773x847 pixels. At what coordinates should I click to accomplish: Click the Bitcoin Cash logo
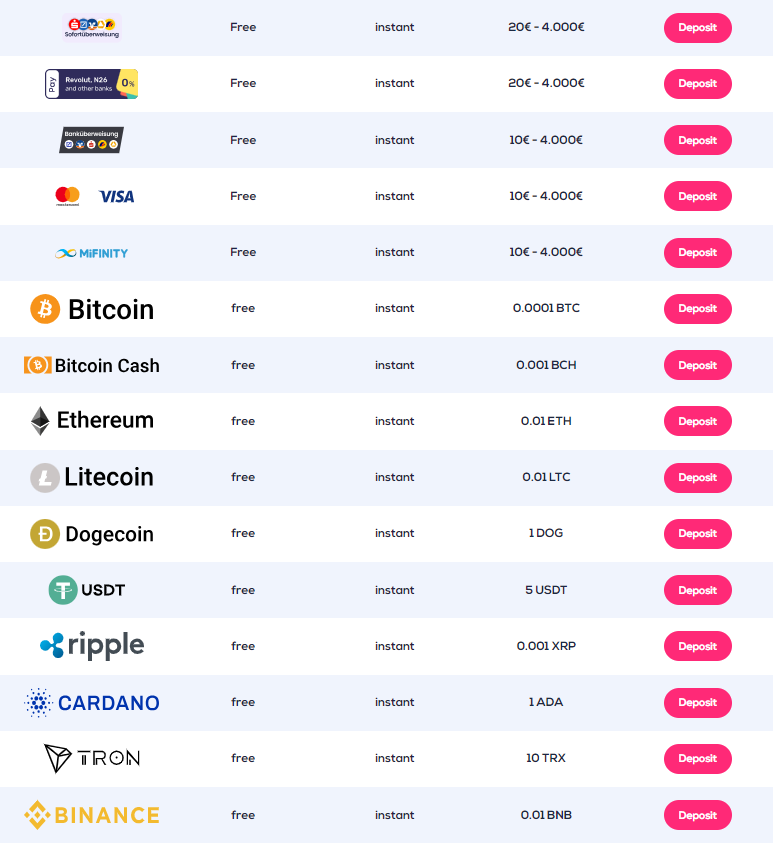click(92, 365)
